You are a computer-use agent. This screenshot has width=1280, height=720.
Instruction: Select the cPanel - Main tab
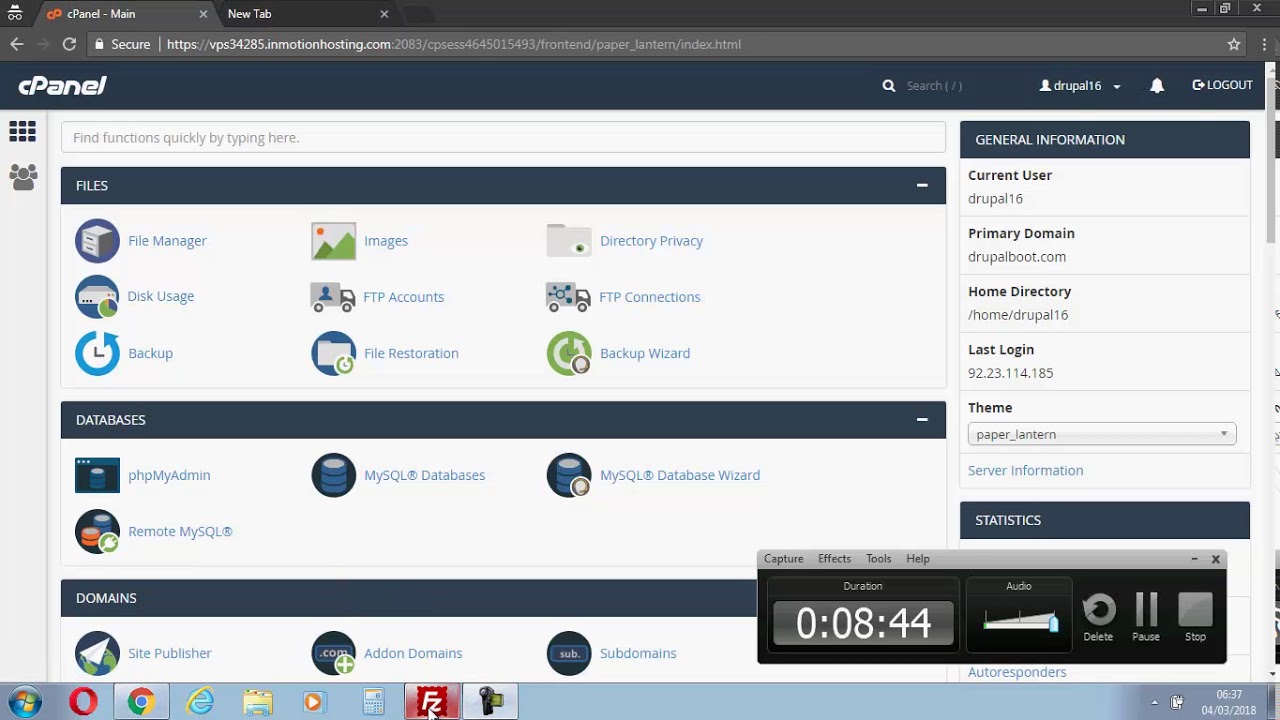pos(126,14)
